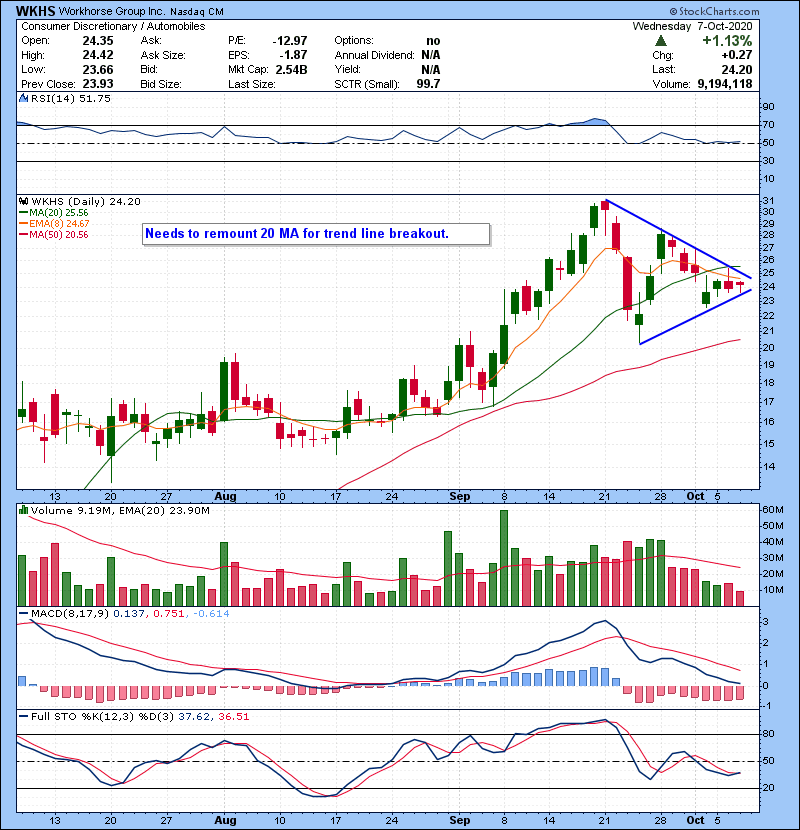The image size is (800, 830).
Task: Click the MACD(8,17,9) indicator label
Action: click(70, 614)
